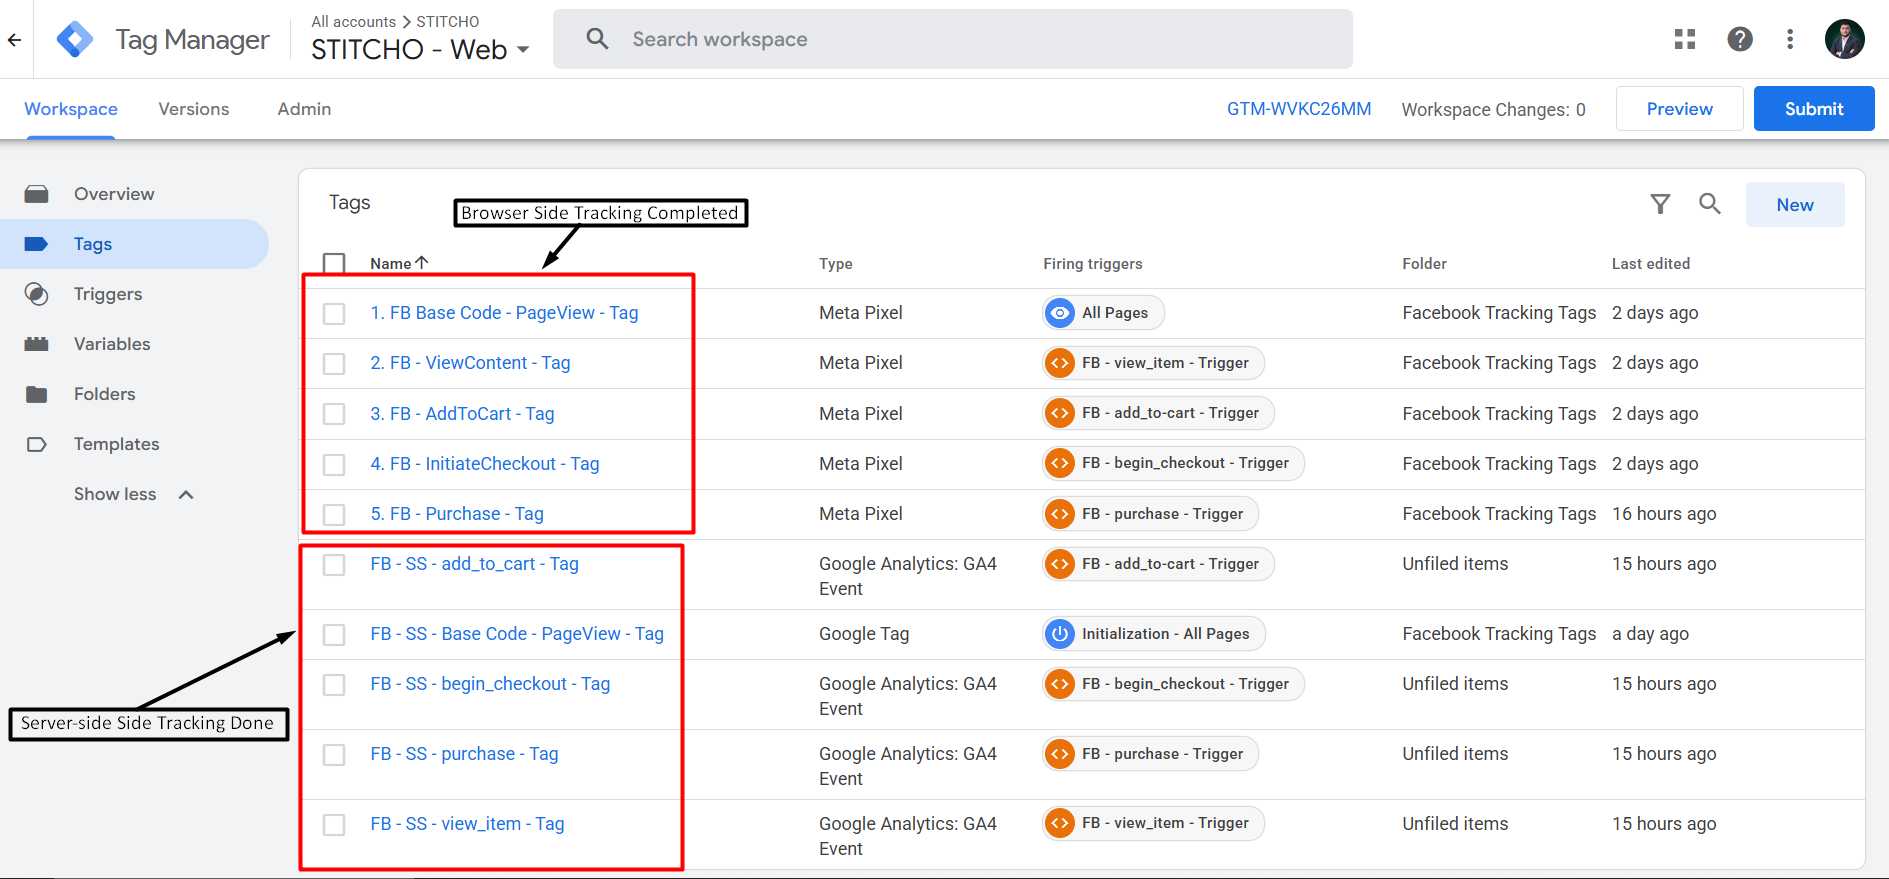Create a new tag with New button
This screenshot has height=879, width=1889.
1795,205
